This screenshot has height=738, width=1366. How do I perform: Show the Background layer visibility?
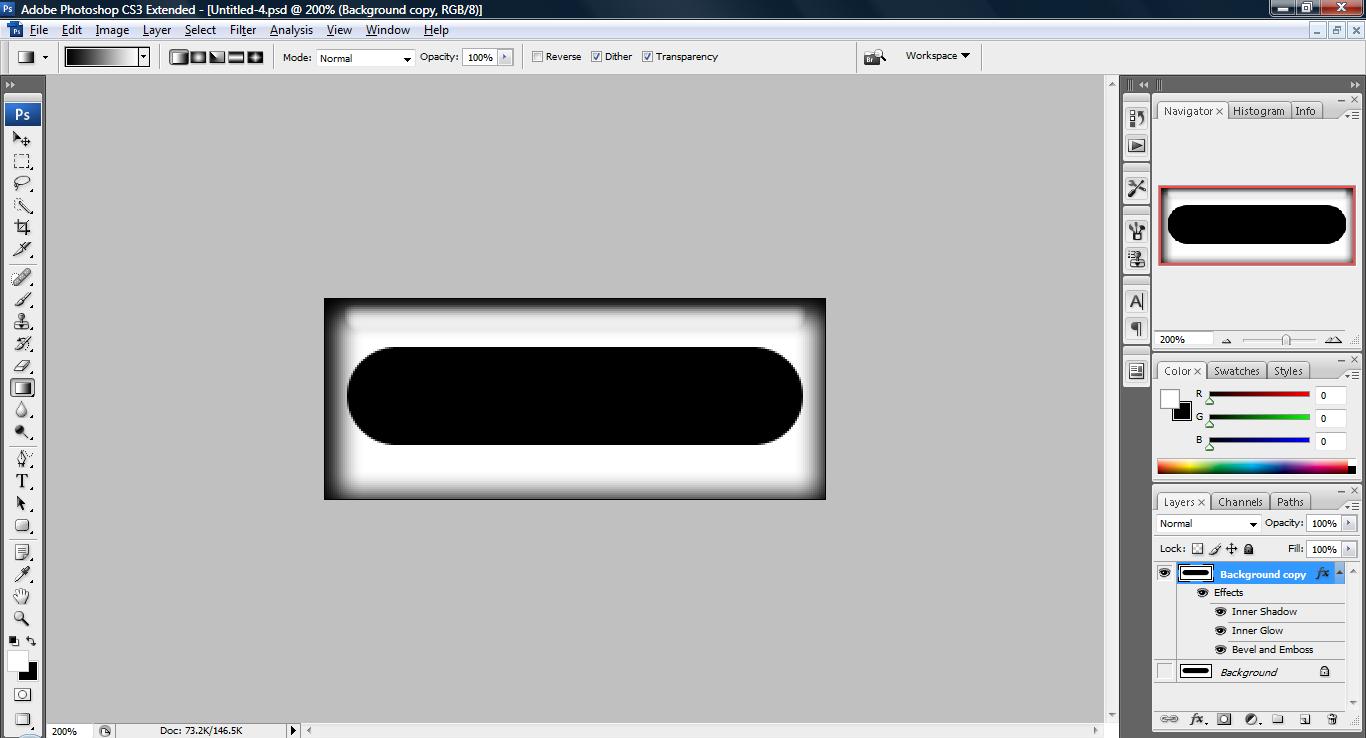click(1165, 672)
